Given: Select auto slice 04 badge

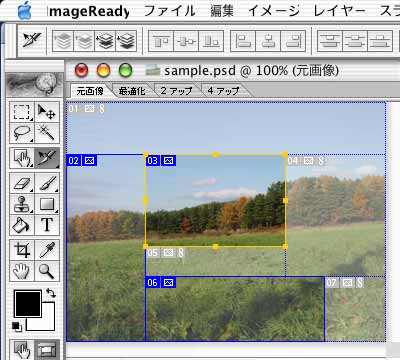Looking at the screenshot, I should [x=306, y=161].
